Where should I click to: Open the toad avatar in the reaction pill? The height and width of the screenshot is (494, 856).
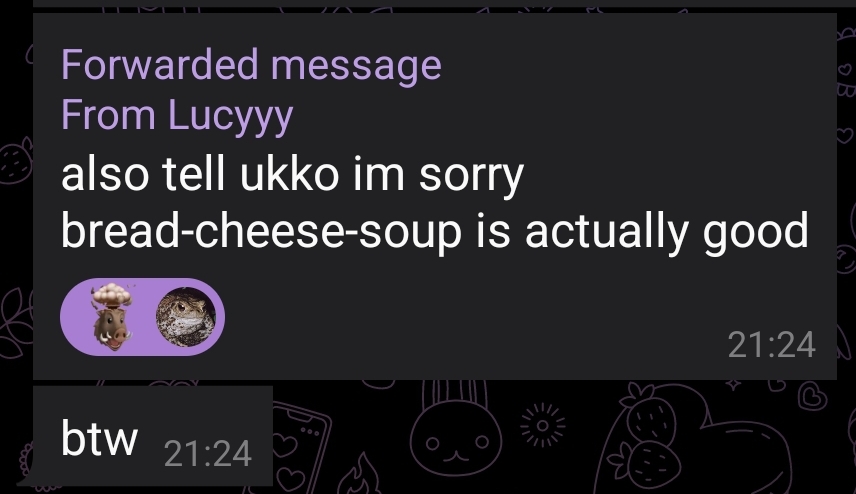(x=186, y=317)
